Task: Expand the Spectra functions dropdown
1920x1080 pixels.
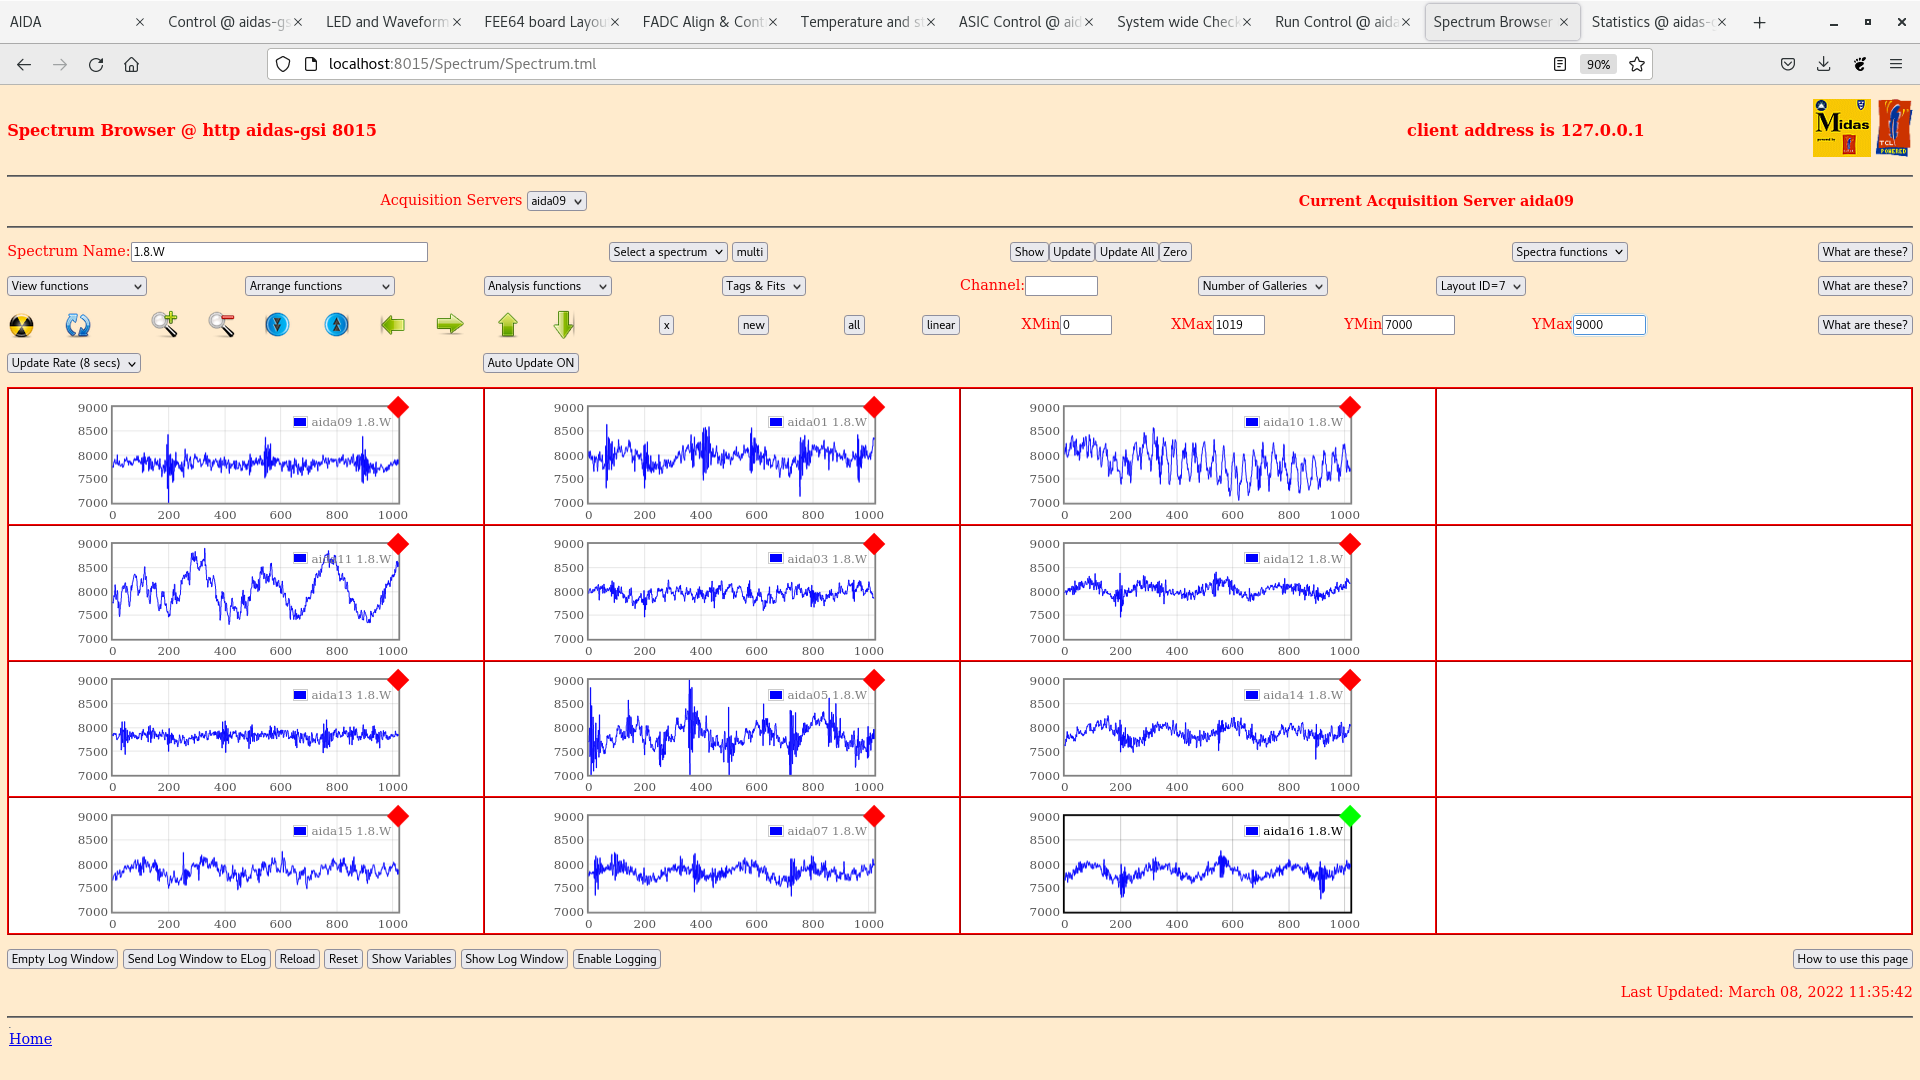Action: click(x=1570, y=252)
